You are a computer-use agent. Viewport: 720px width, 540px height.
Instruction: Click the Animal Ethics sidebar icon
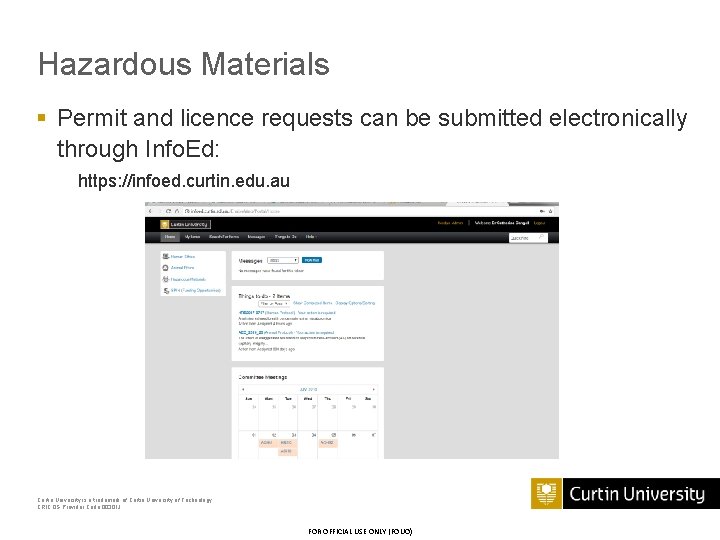(166, 267)
